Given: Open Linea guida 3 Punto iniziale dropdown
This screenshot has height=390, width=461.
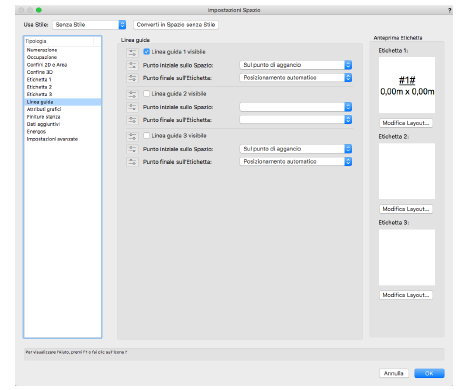Looking at the screenshot, I should 296,149.
